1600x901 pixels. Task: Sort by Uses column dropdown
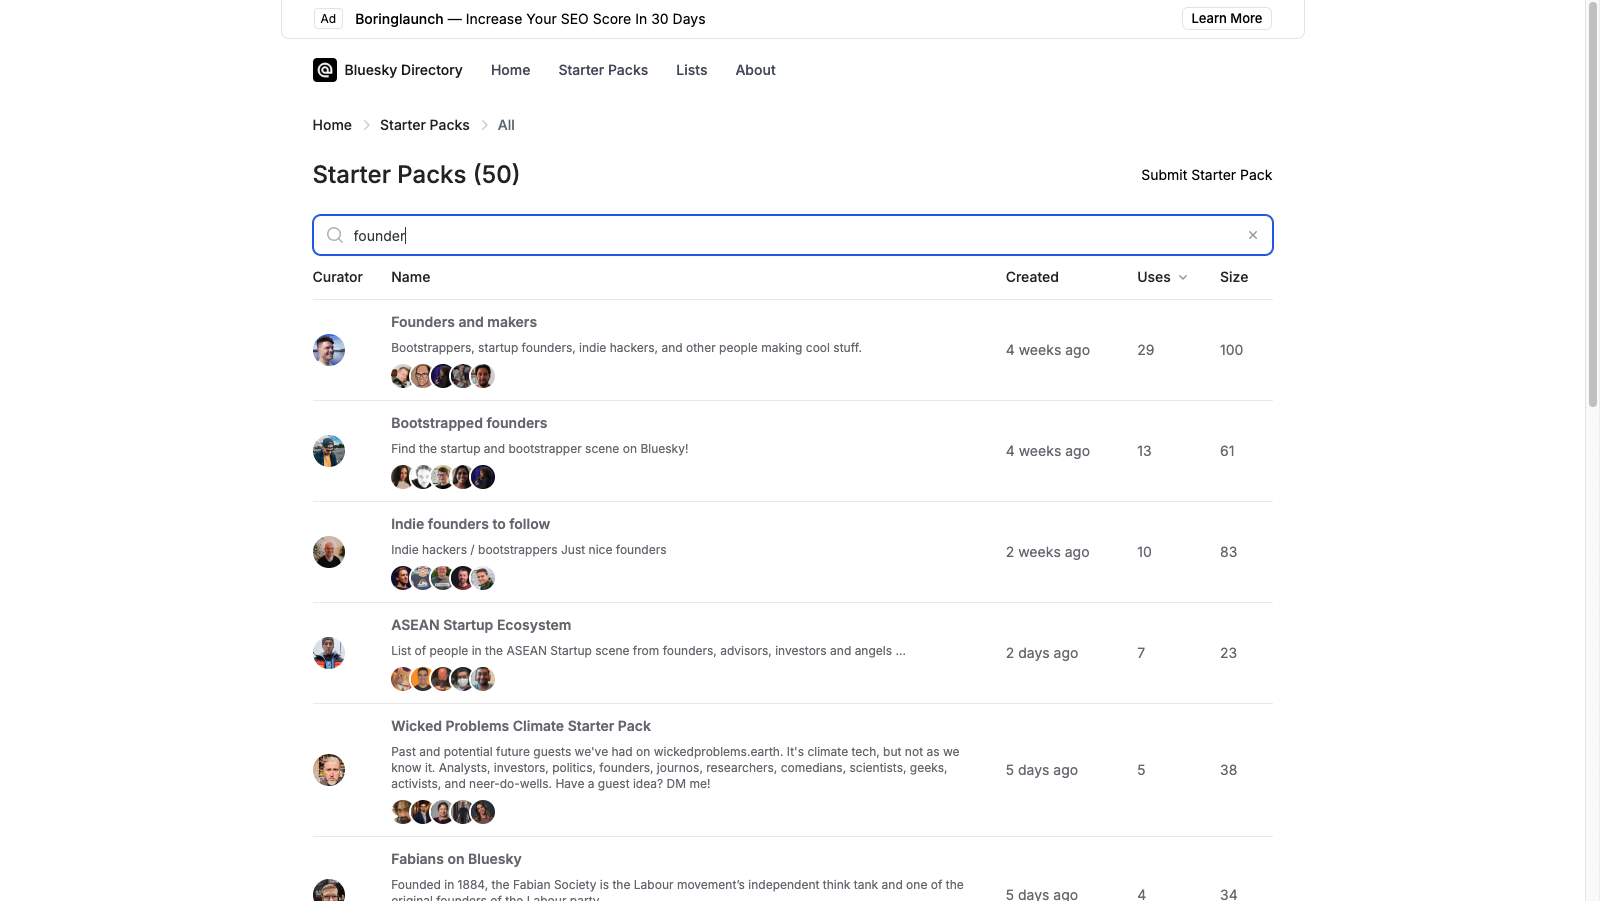pos(1162,277)
